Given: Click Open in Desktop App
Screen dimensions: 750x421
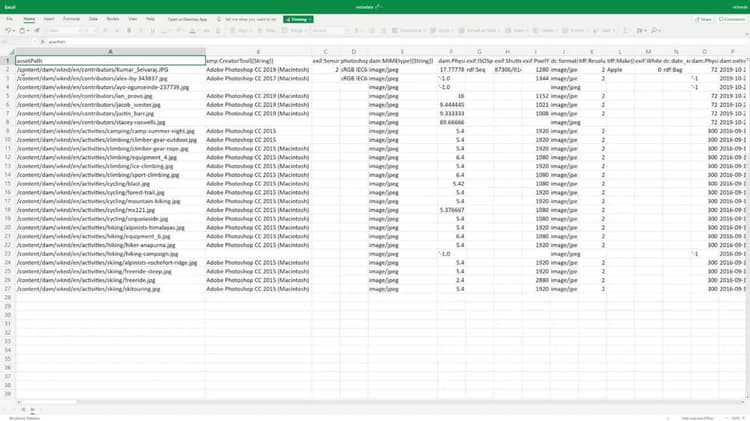Looking at the screenshot, I should [x=187, y=20].
